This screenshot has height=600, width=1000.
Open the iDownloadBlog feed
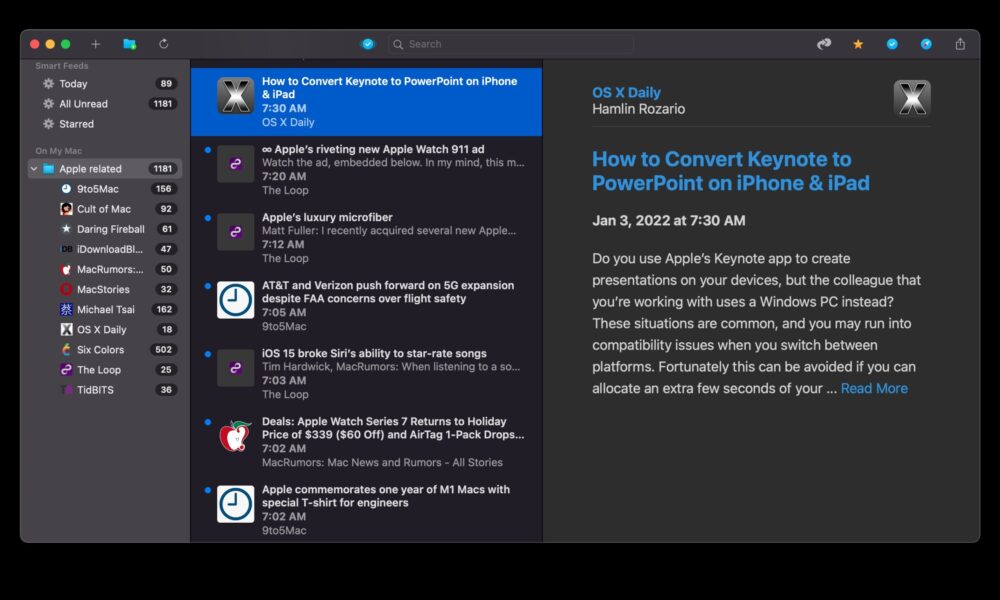[105, 249]
